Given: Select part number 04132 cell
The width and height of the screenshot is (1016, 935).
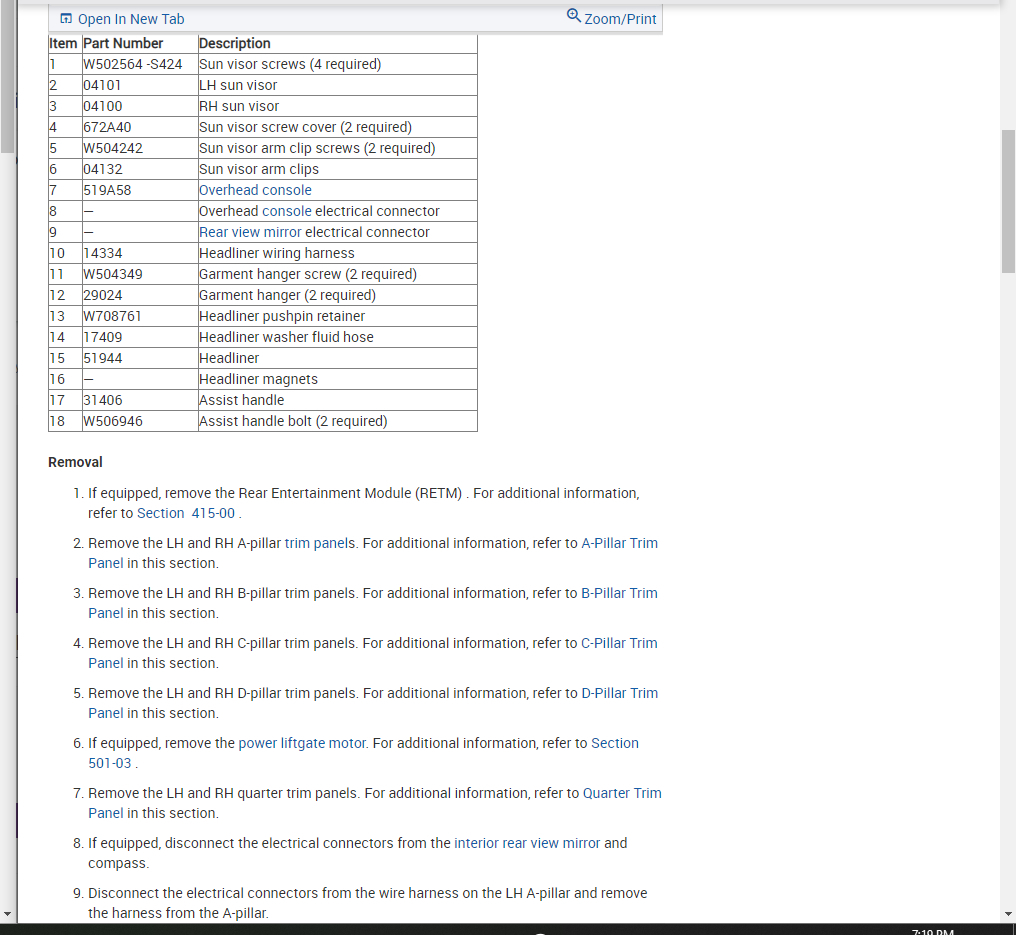Looking at the screenshot, I should (140, 169).
